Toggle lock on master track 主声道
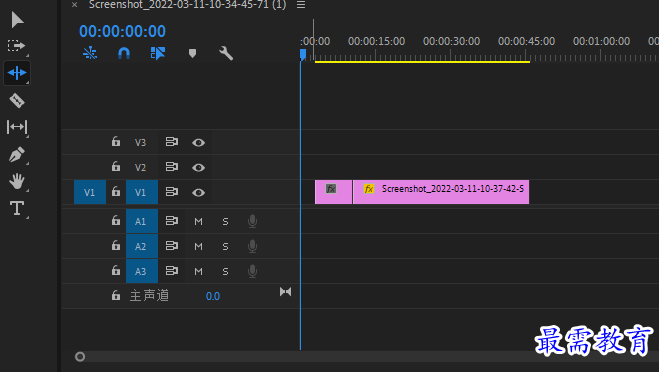 coord(116,295)
